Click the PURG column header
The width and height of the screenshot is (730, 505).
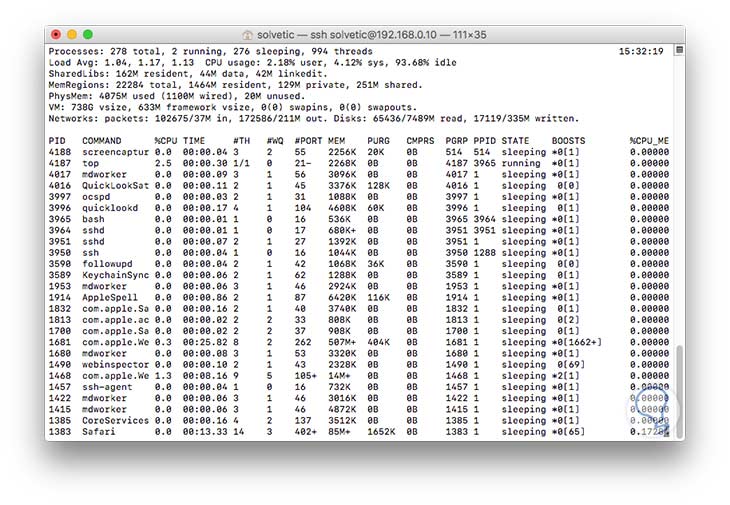378,141
